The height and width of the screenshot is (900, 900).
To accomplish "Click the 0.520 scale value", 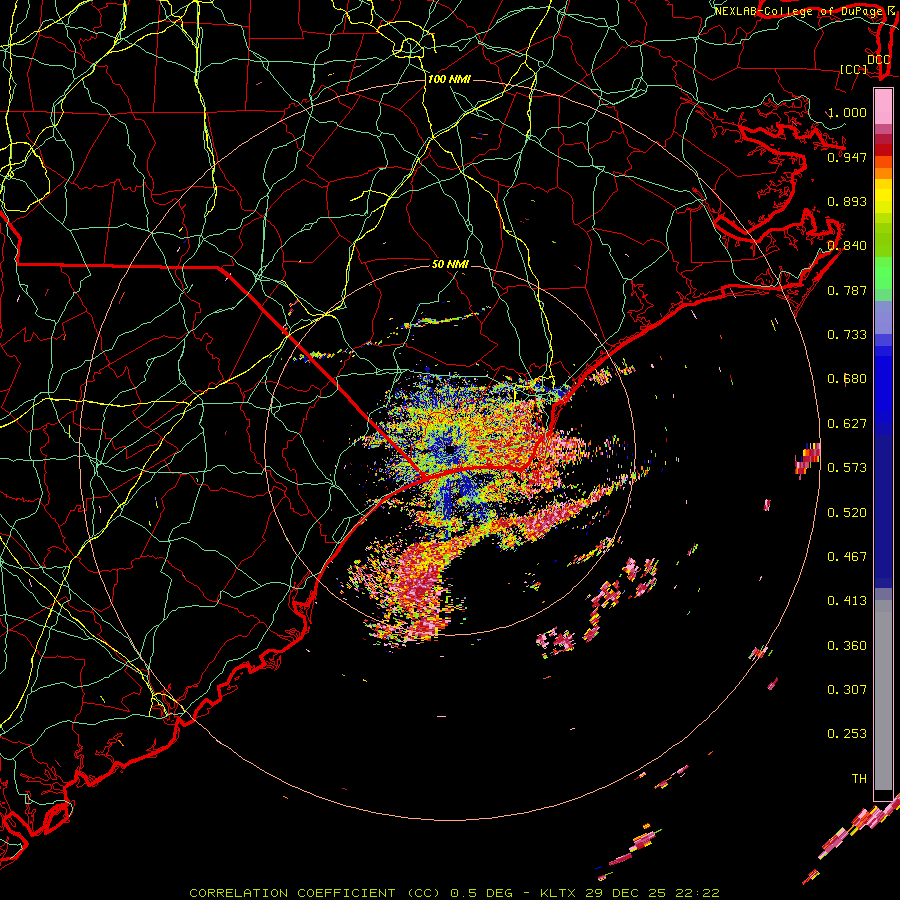I will point(847,513).
